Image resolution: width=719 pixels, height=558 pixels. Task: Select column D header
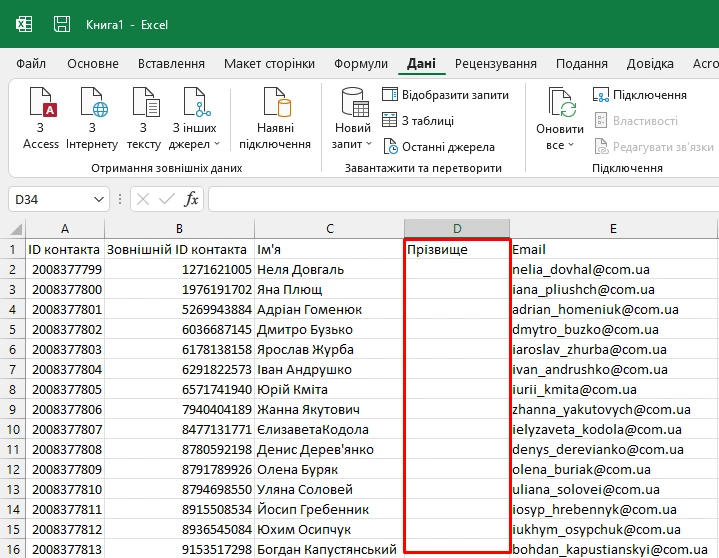click(456, 229)
